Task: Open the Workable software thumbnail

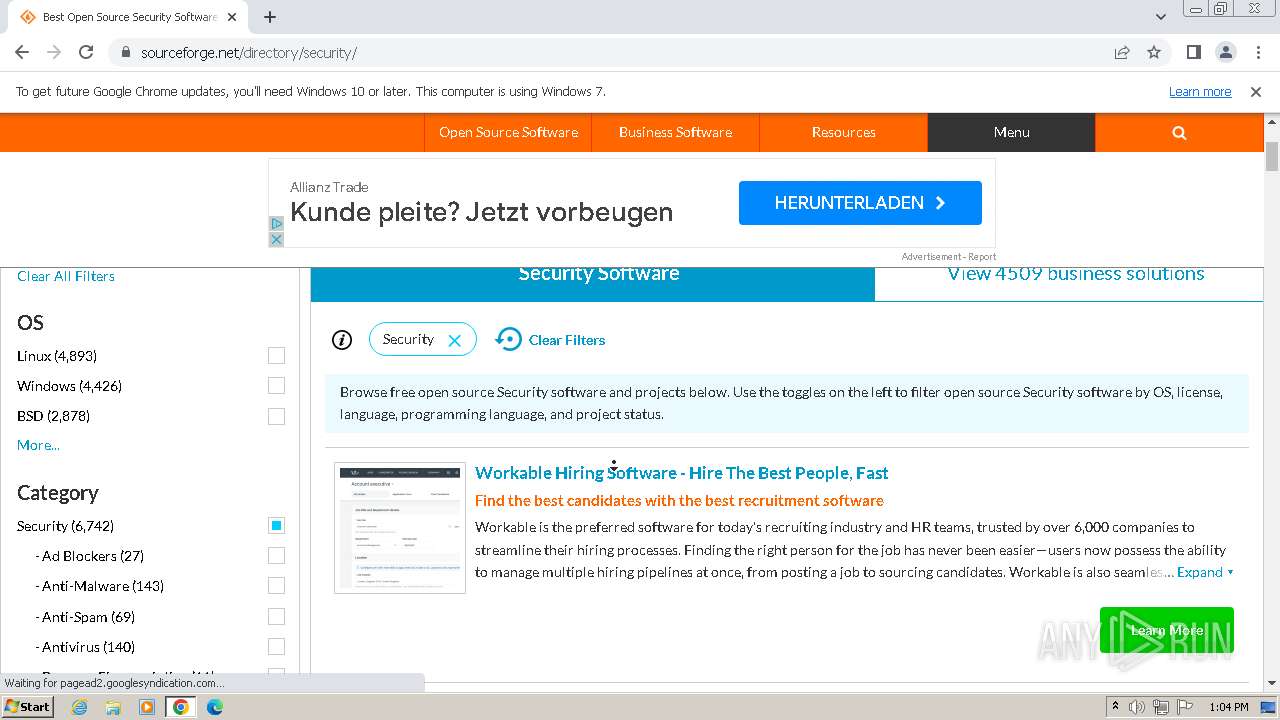Action: point(400,528)
